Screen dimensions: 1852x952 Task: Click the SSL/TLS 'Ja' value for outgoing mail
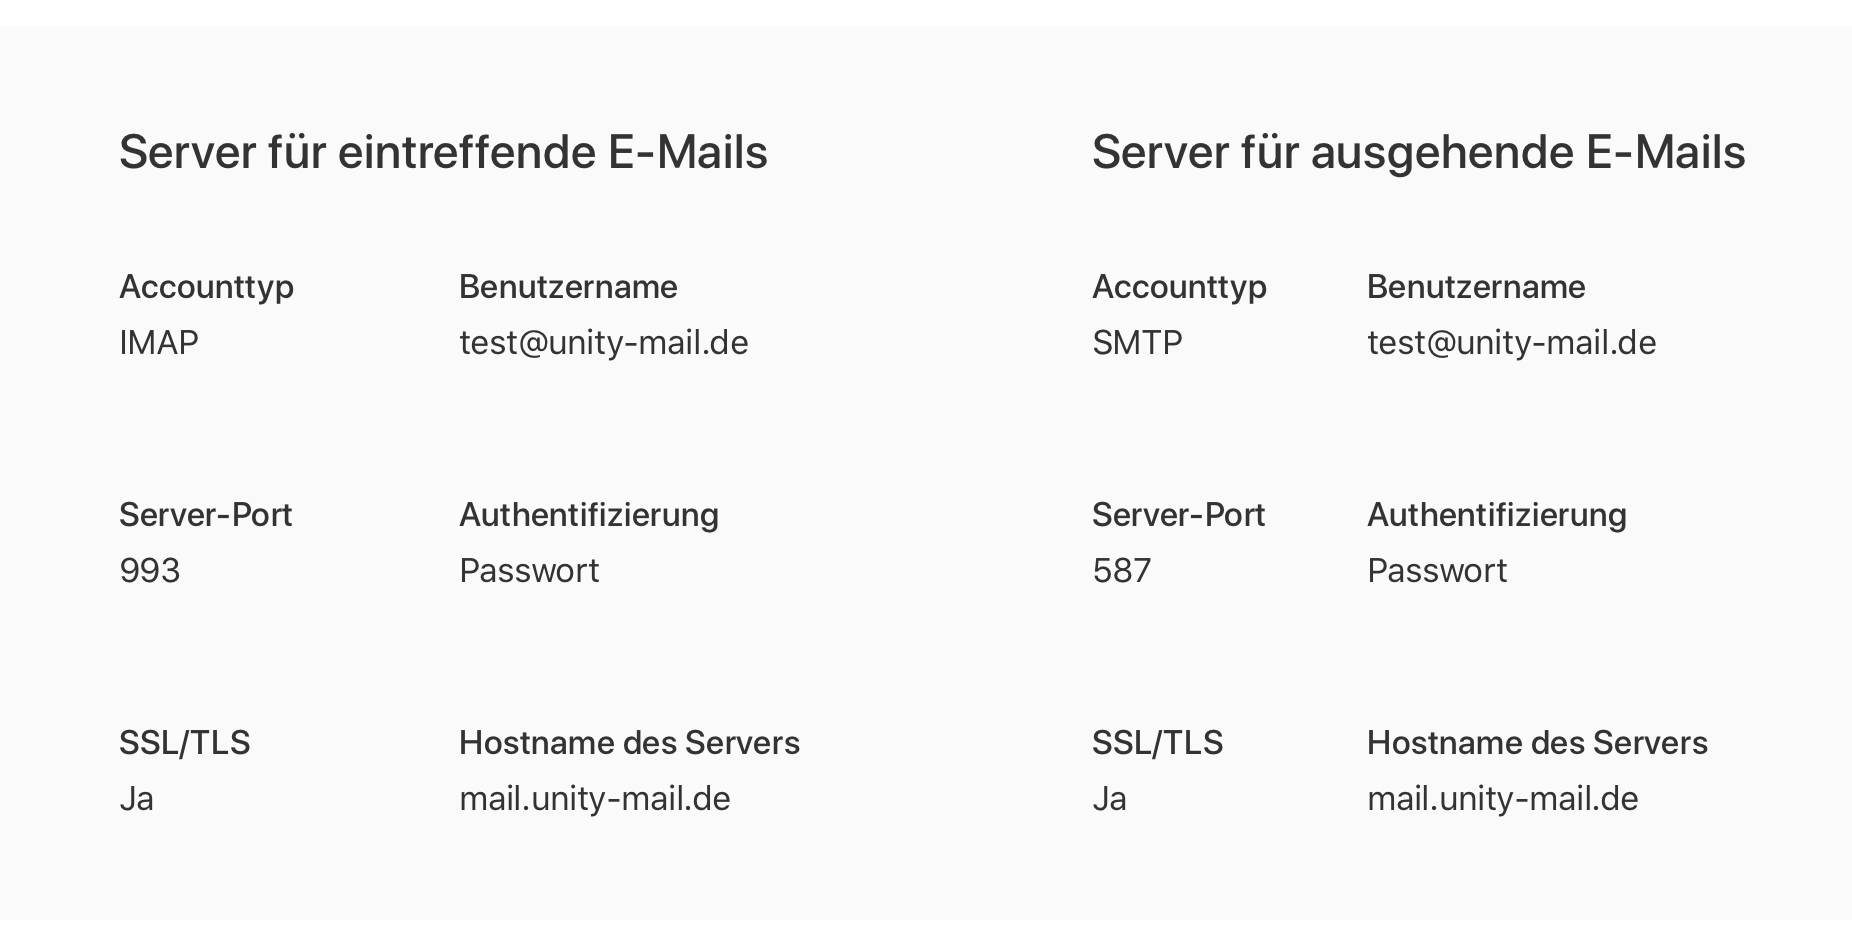point(1109,799)
